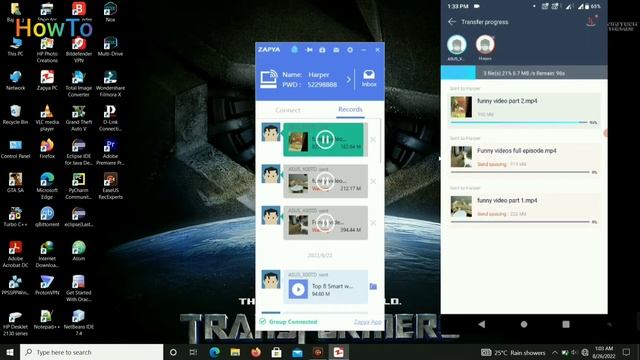Screen dimensions: 640x360
Task: Pause the waiting 394.44 M transfer
Action: click(x=325, y=223)
